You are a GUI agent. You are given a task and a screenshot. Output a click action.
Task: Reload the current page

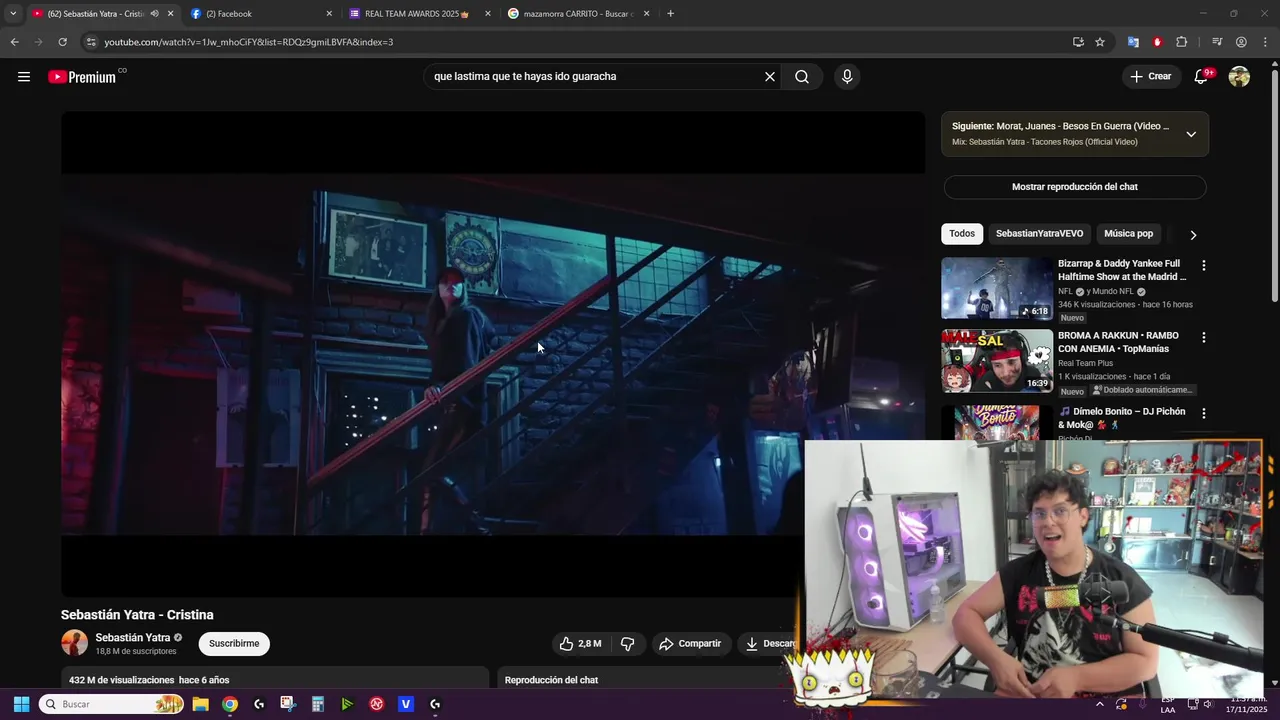click(62, 42)
